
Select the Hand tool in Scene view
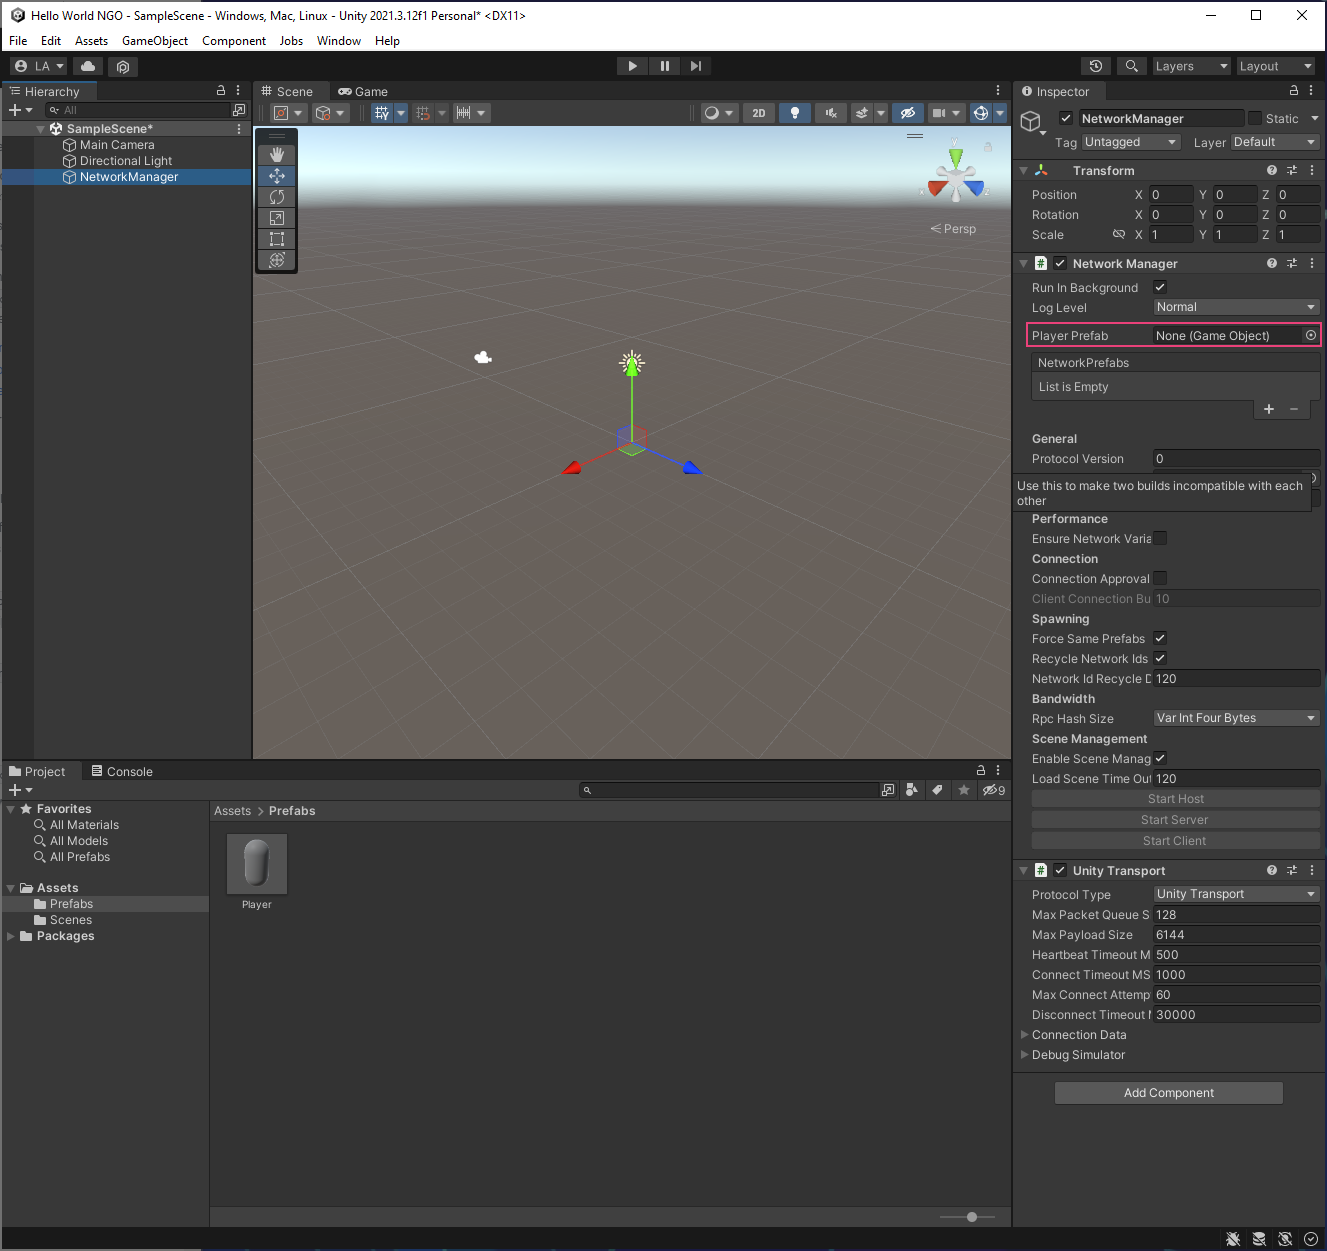coord(277,155)
